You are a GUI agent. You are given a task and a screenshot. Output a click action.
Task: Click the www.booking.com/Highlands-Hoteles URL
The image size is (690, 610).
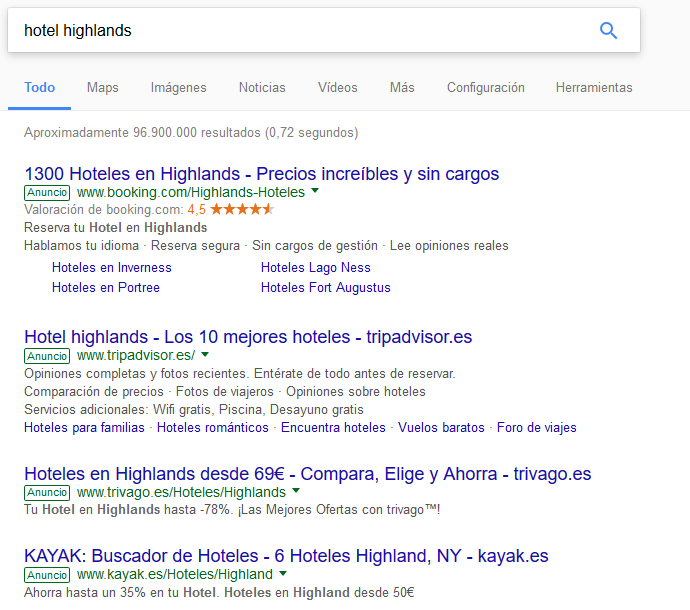(x=191, y=192)
